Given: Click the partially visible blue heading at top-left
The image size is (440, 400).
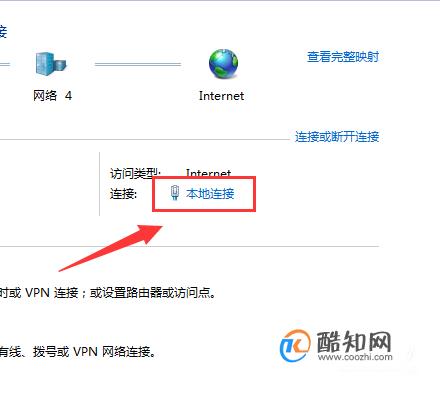Looking at the screenshot, I should 3,32.
